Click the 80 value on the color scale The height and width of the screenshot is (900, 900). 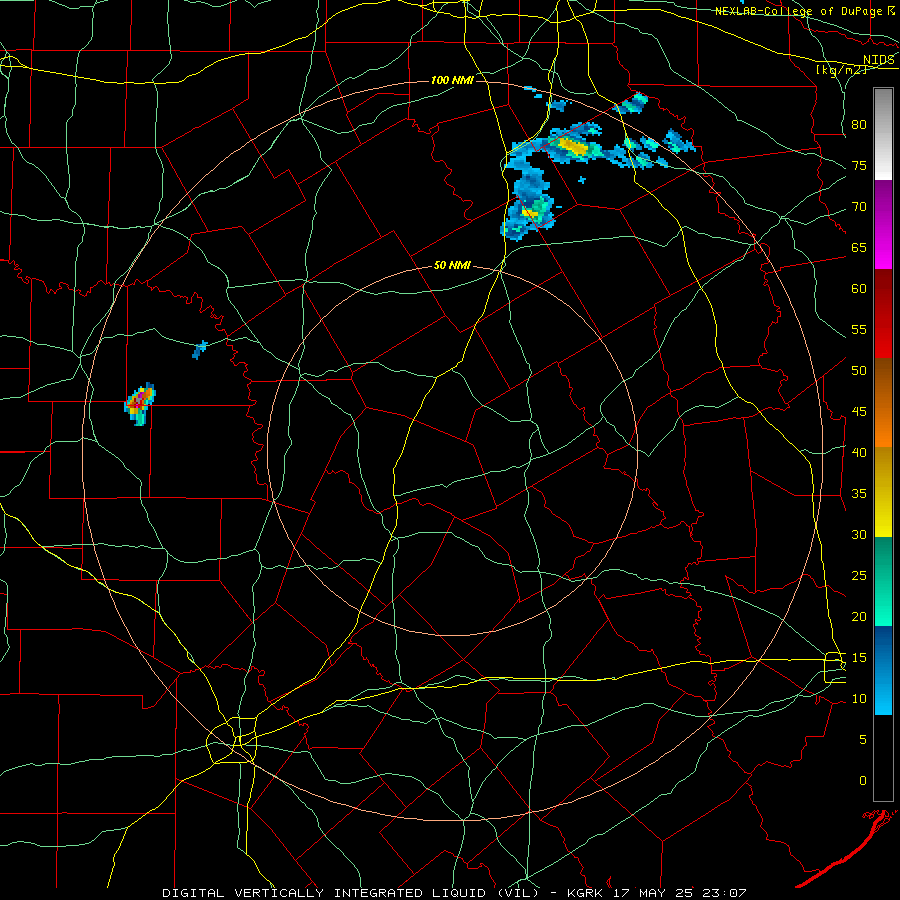859,125
